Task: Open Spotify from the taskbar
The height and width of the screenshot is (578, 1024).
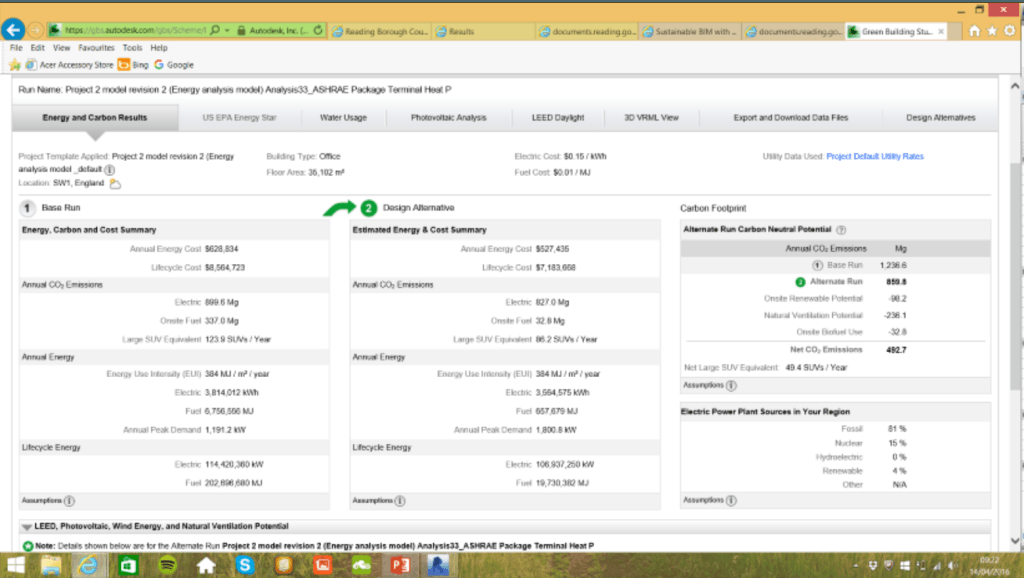Action: (x=167, y=565)
